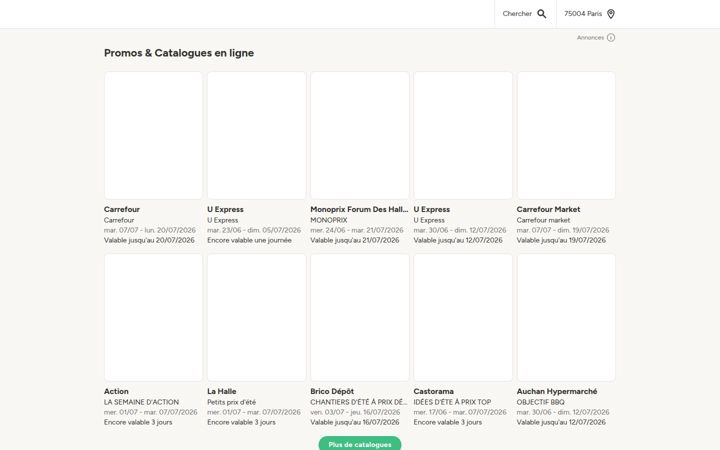Click the date range ven. 03/07 - jeu. 16/07/2026
720x450 pixels.
coord(355,412)
